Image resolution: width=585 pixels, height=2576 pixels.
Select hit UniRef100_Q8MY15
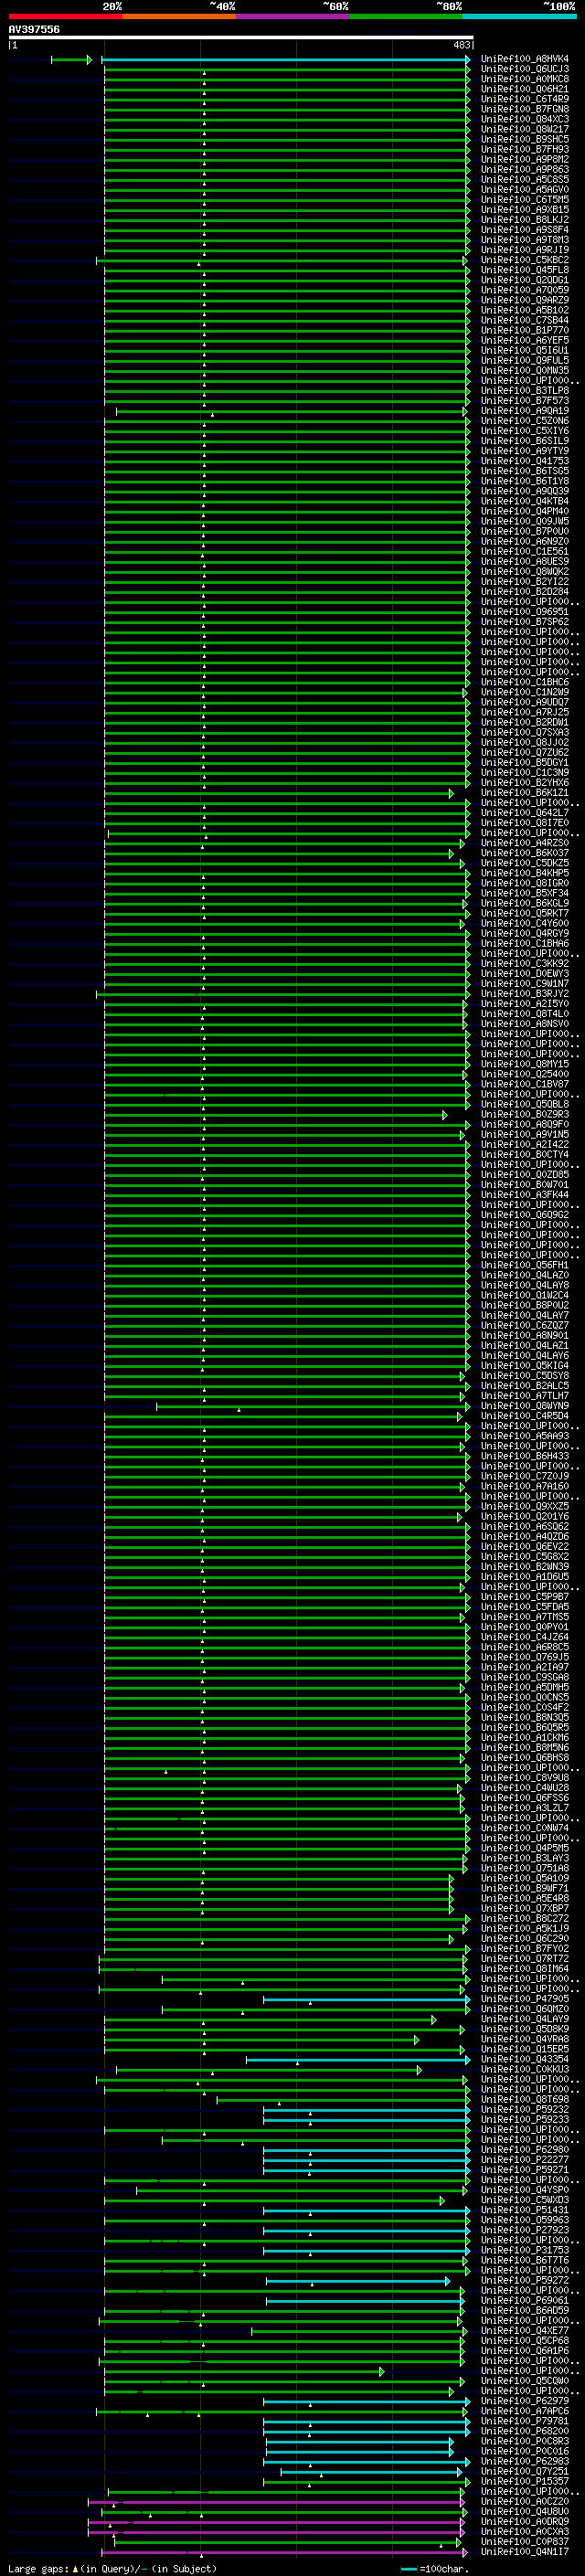tap(524, 1064)
